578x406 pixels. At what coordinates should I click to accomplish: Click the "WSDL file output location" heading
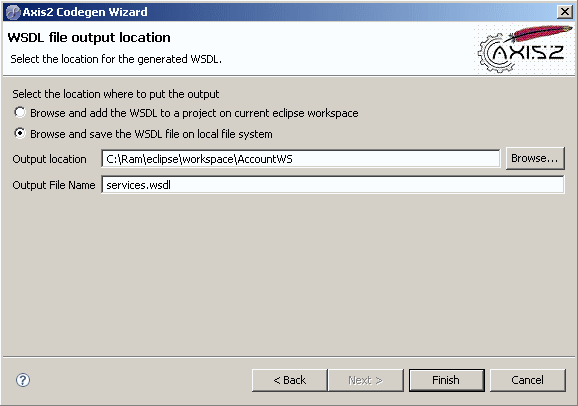click(89, 38)
